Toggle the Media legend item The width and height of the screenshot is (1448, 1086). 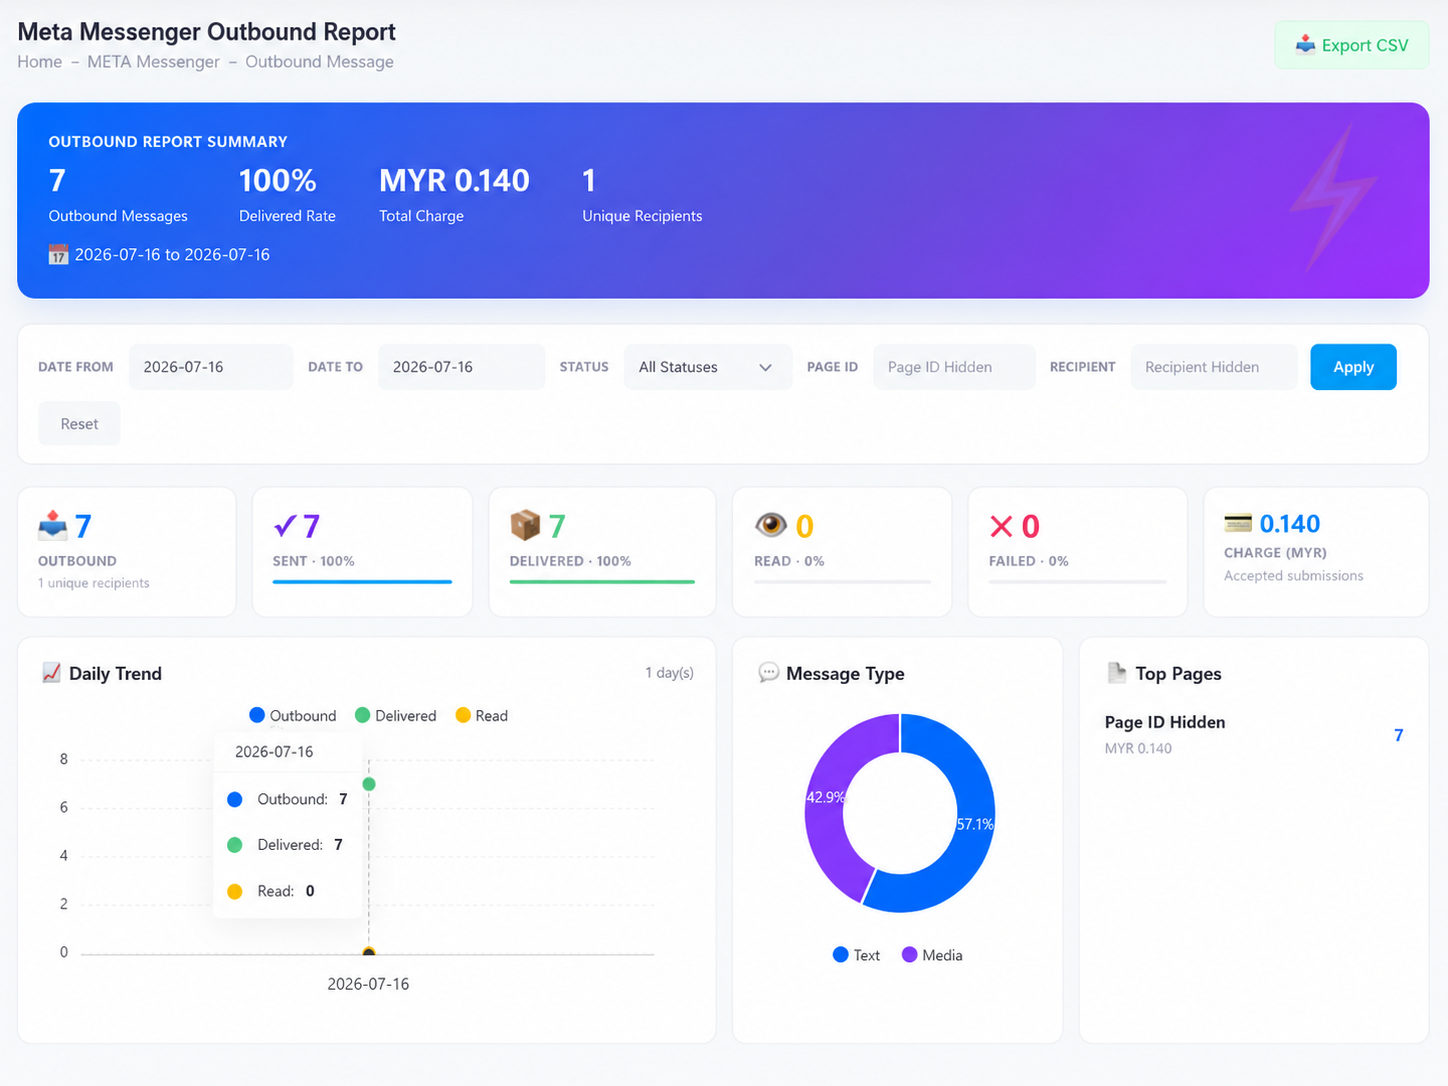(x=932, y=955)
